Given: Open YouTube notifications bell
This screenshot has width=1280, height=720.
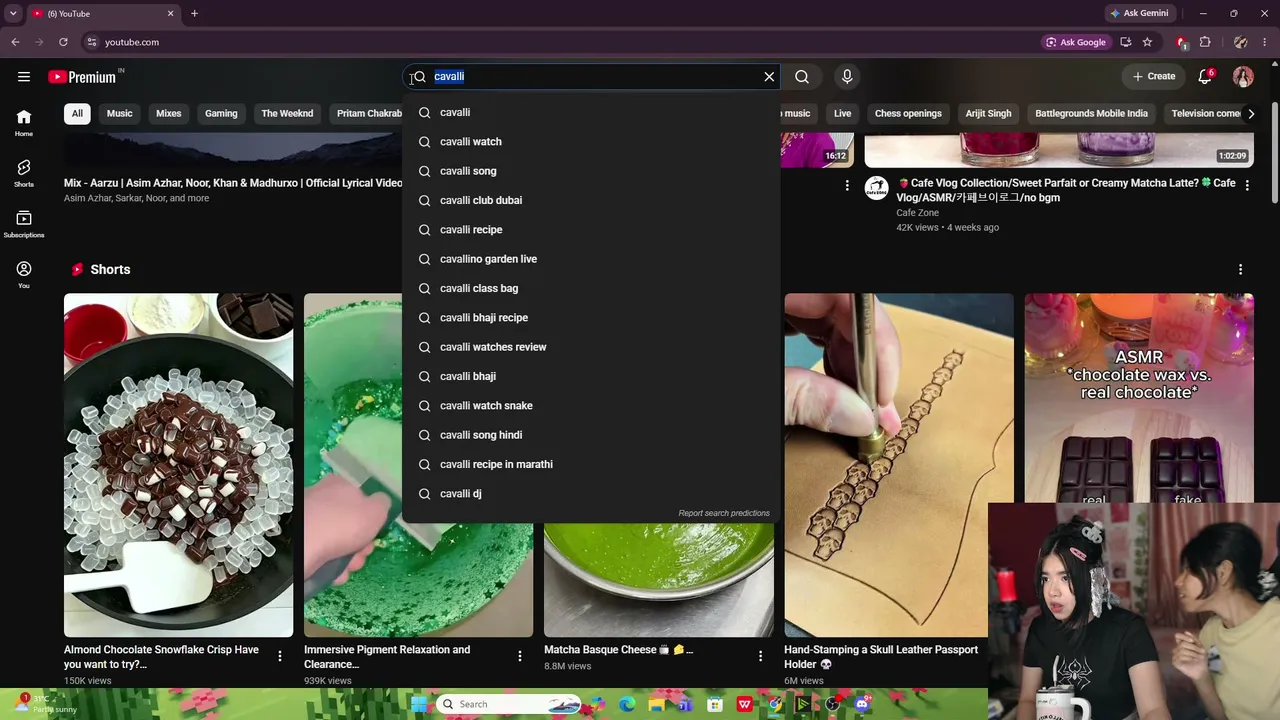Looking at the screenshot, I should point(1205,76).
